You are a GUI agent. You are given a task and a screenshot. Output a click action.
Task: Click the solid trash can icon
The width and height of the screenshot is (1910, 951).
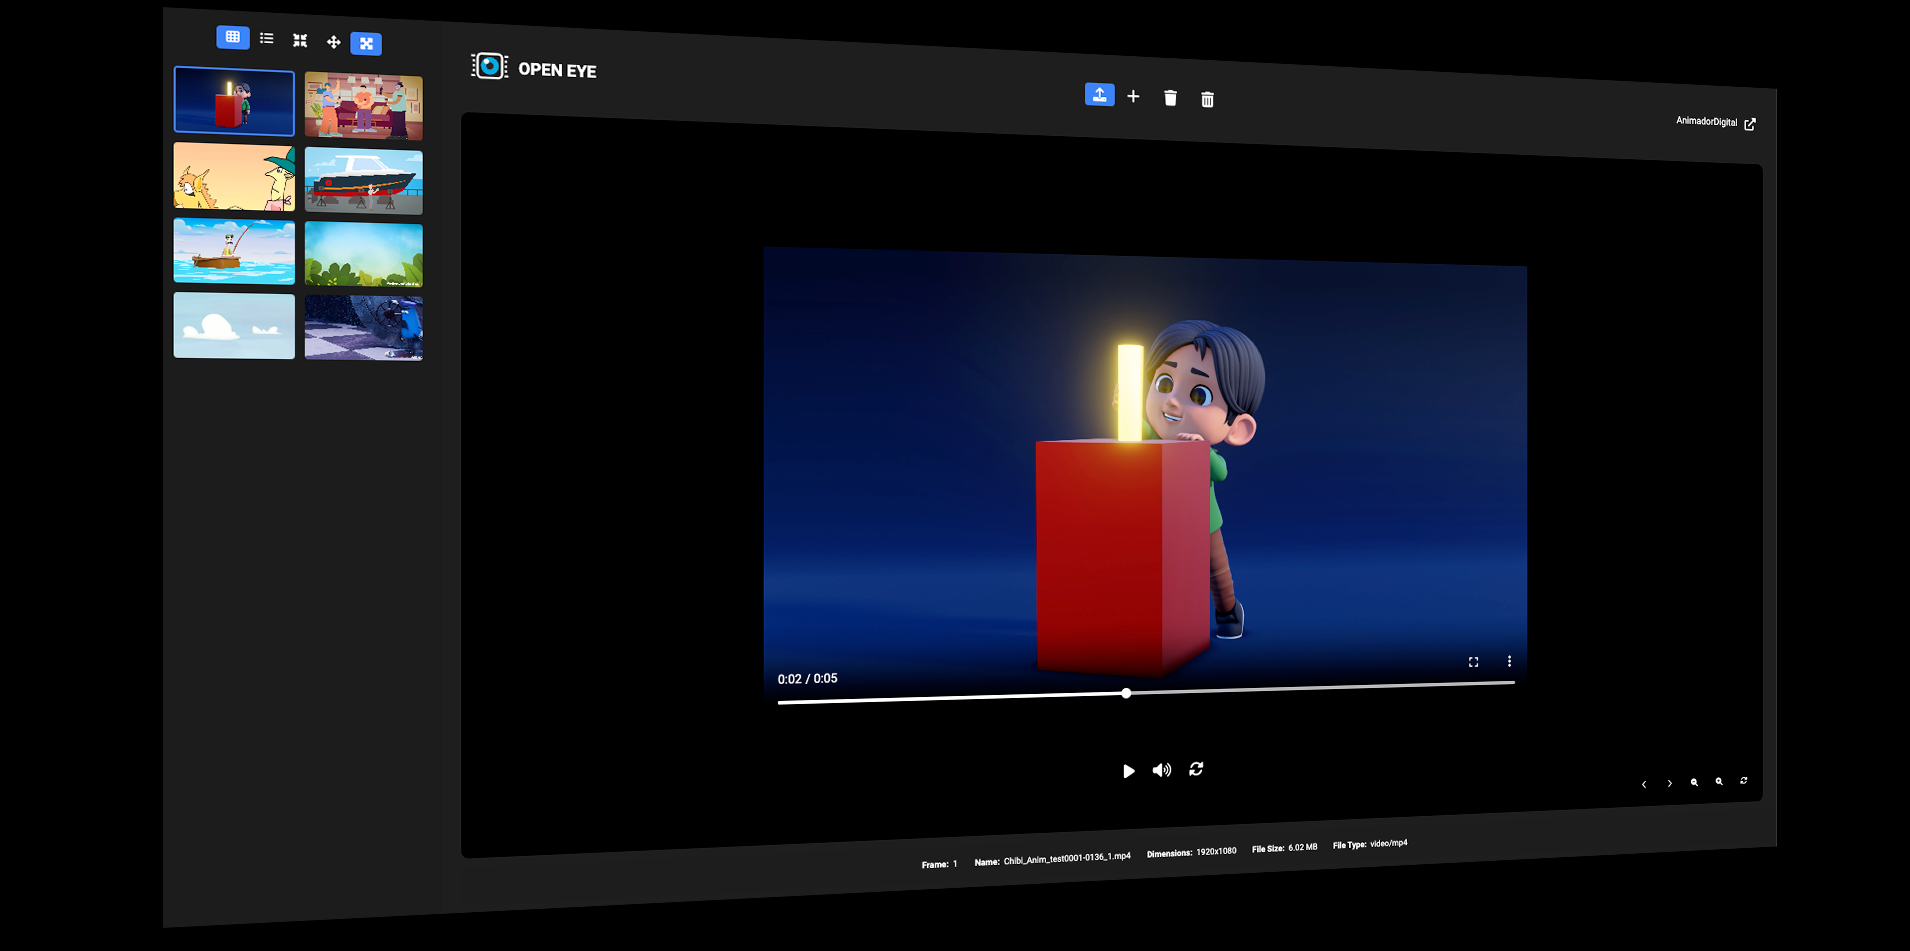[x=1170, y=97]
